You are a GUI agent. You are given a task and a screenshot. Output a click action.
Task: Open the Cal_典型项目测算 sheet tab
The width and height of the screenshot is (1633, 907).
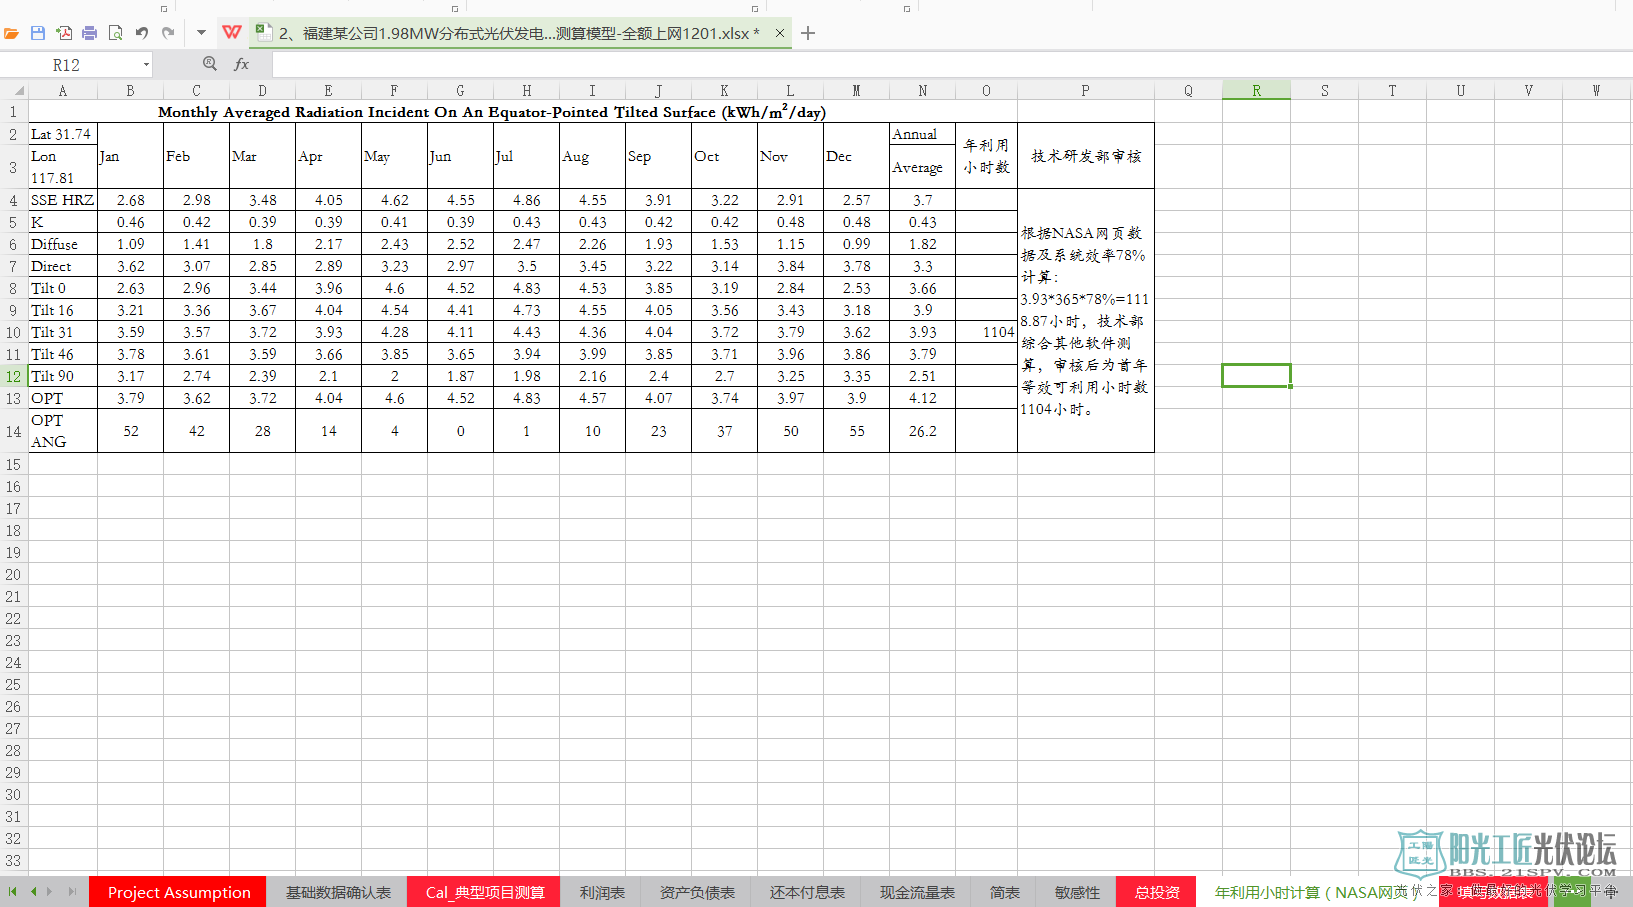pyautogui.click(x=485, y=892)
